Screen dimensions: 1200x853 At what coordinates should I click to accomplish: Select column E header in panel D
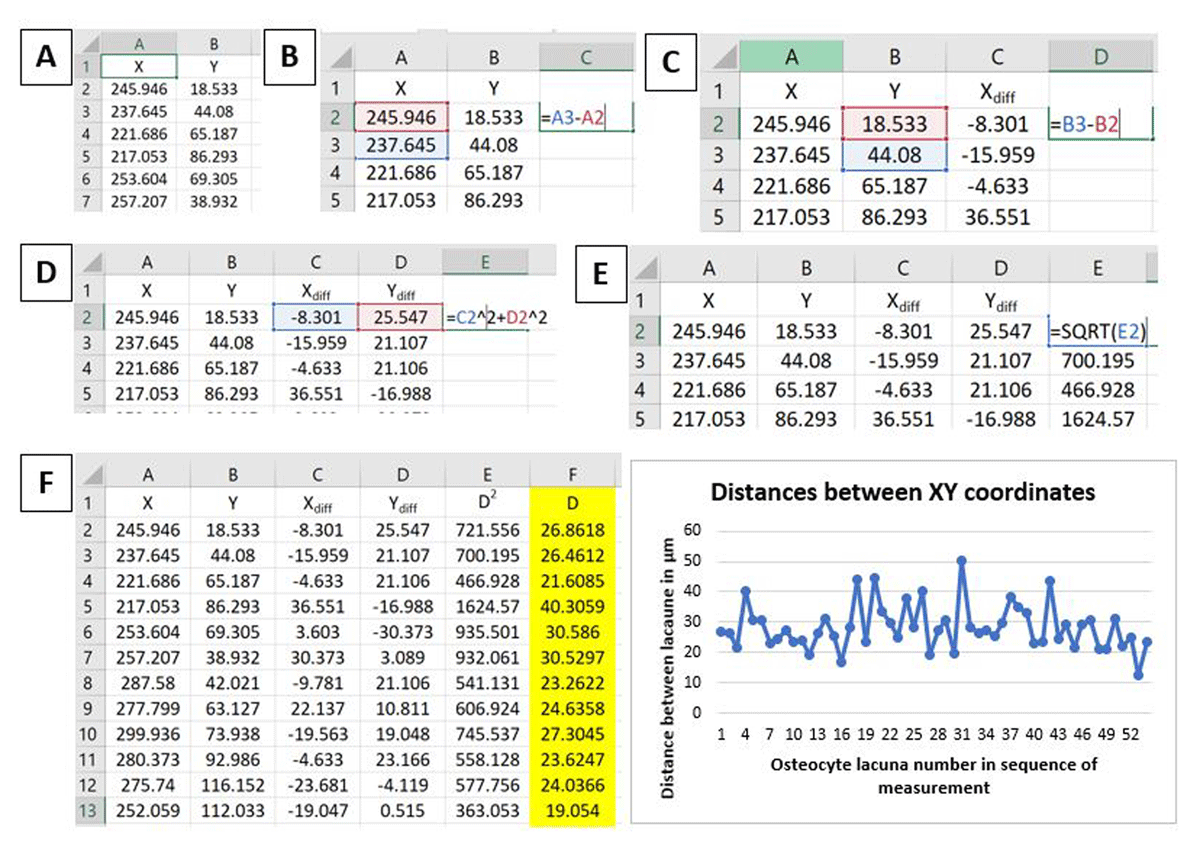(x=485, y=262)
